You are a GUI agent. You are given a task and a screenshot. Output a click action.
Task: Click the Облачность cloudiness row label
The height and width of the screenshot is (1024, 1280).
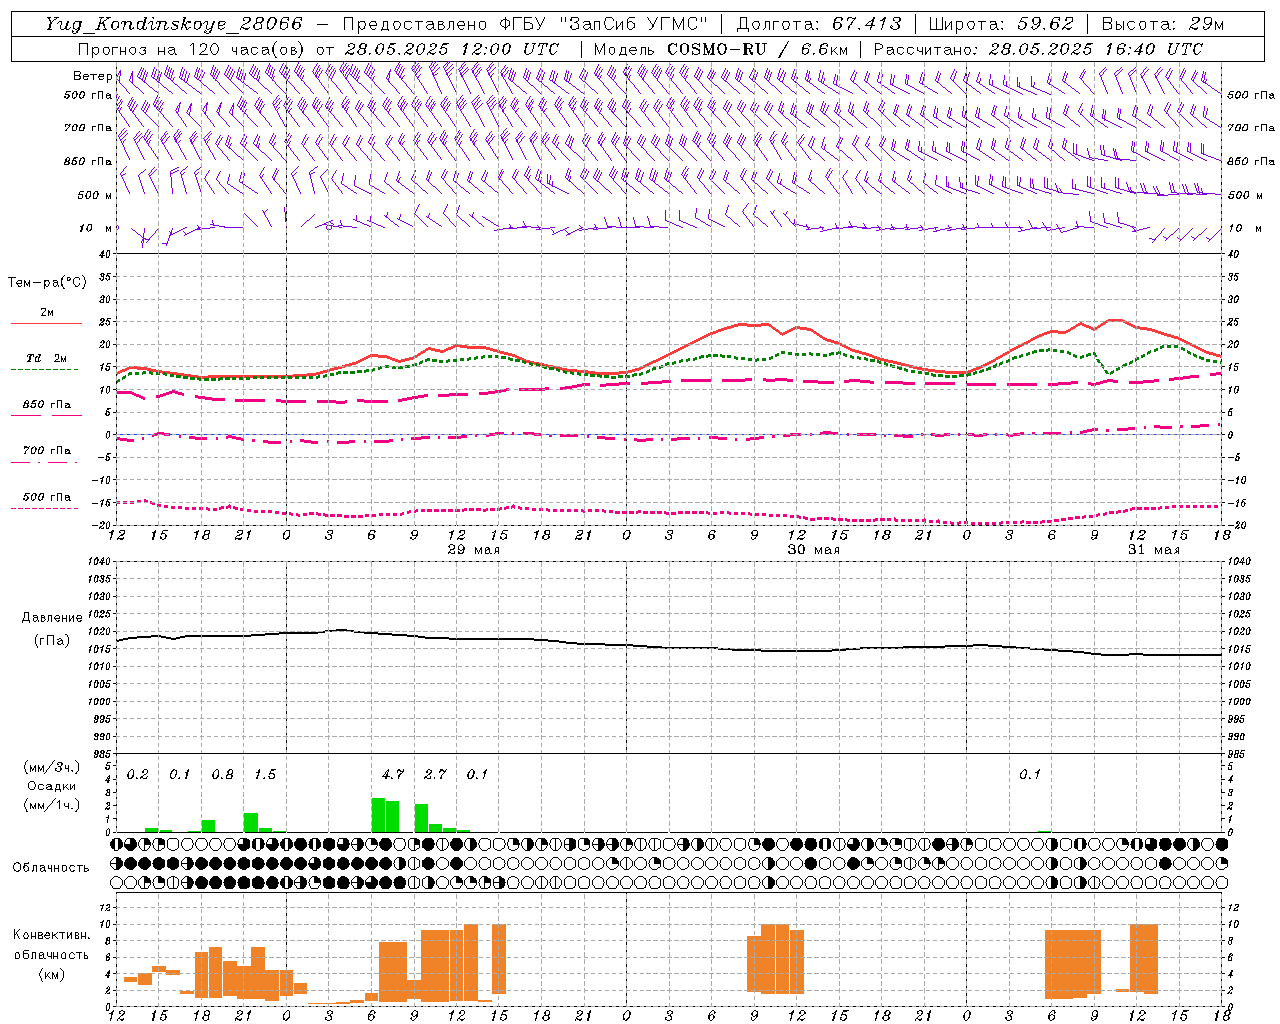click(50, 867)
